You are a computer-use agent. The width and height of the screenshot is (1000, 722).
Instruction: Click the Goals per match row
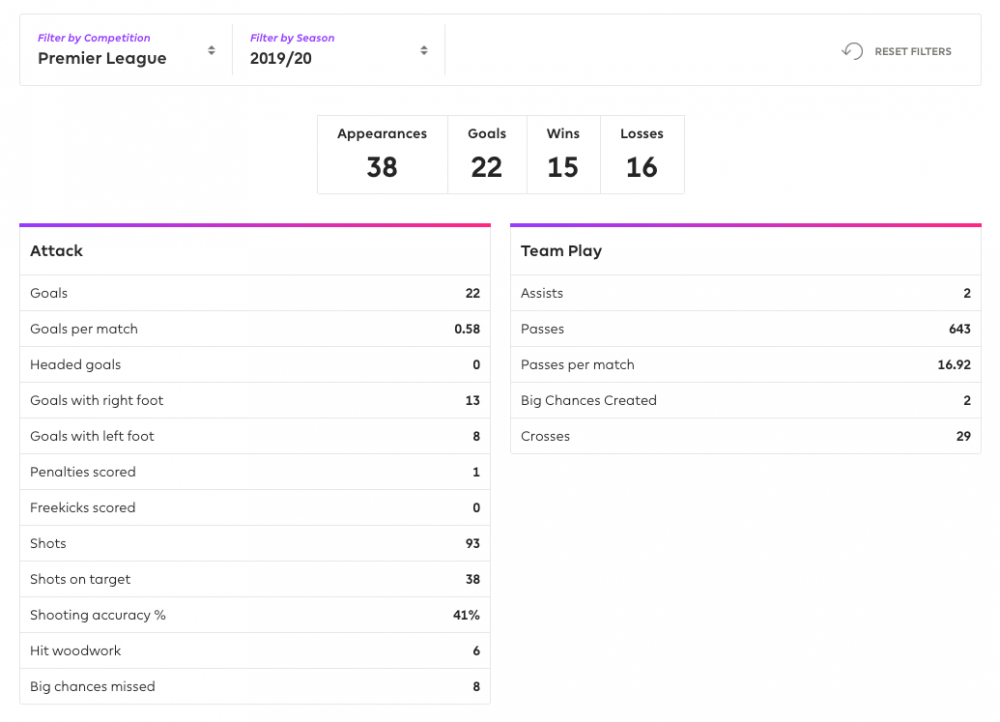pos(255,329)
